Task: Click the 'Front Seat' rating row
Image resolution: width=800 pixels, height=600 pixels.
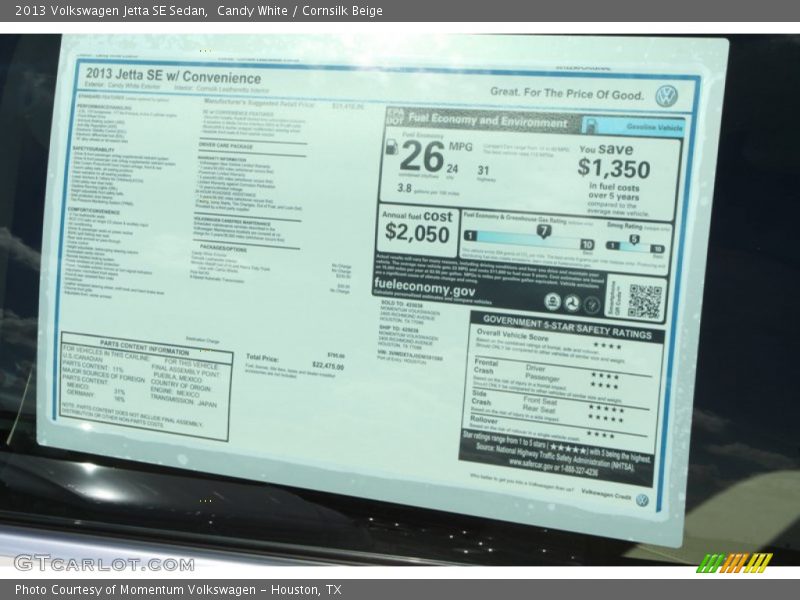Action: point(540,402)
